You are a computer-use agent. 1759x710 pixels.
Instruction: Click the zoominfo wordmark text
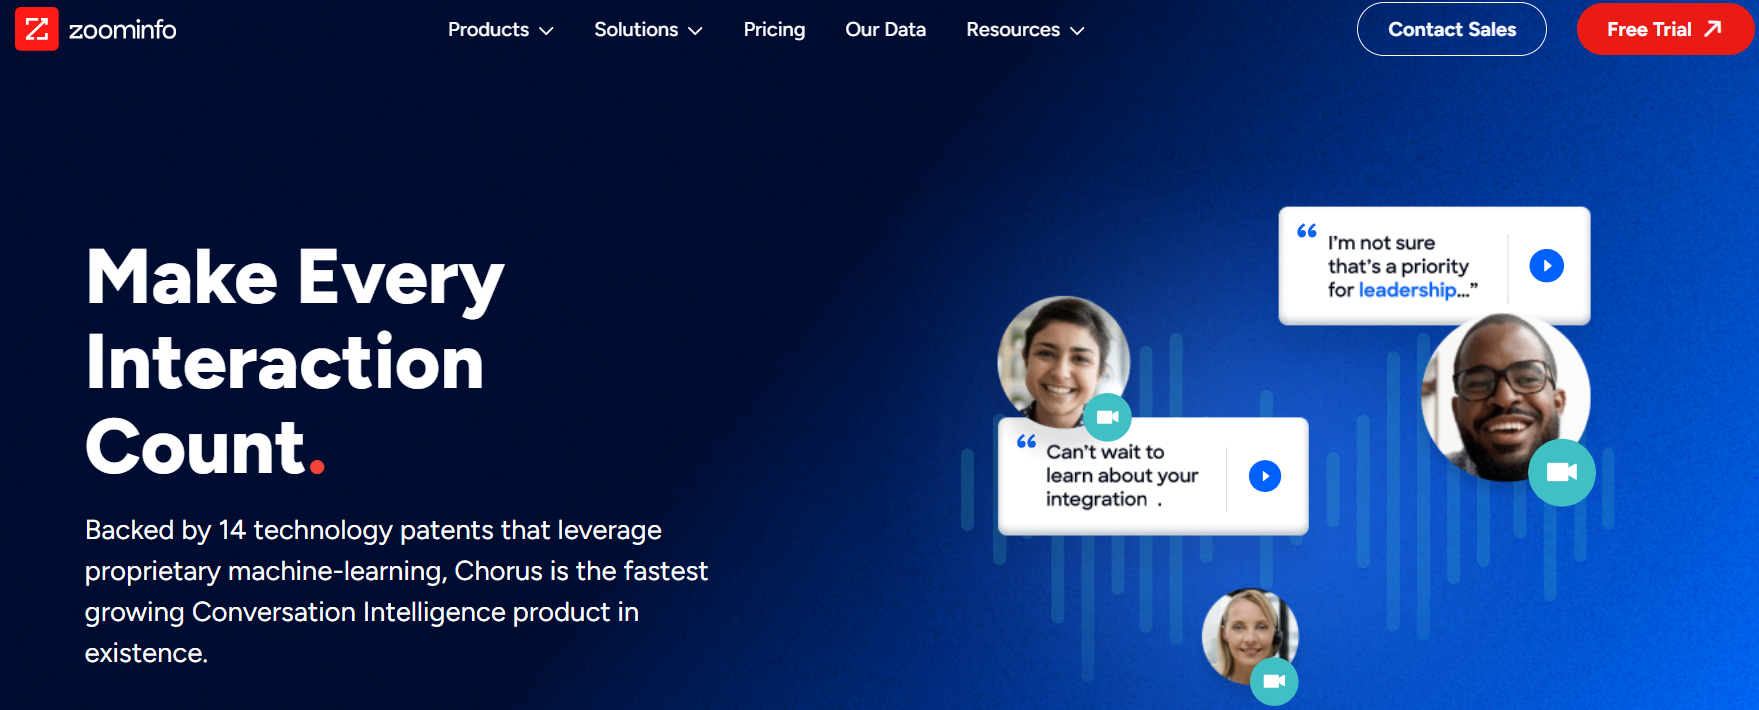pos(122,30)
